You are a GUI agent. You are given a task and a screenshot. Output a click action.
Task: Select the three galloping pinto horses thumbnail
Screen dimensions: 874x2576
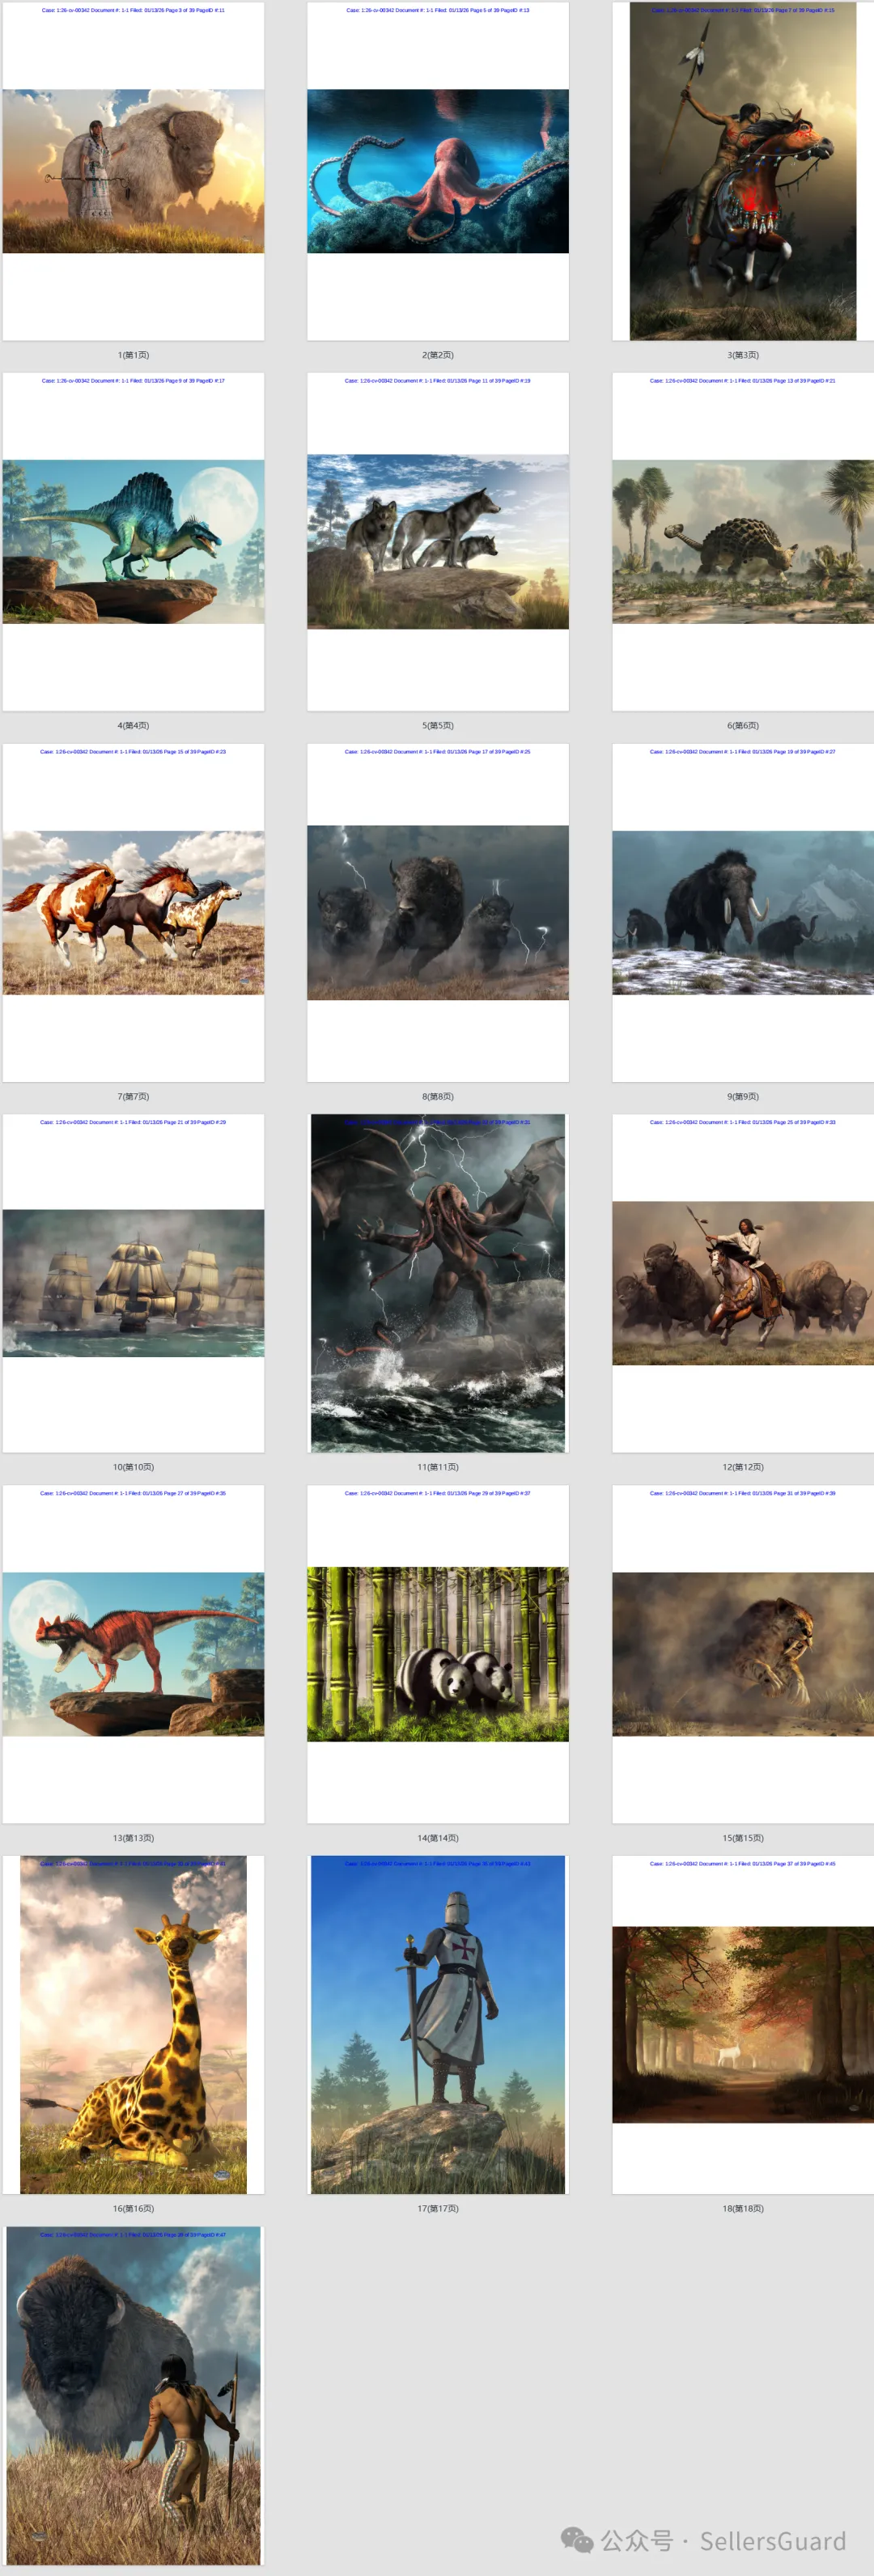[x=133, y=913]
